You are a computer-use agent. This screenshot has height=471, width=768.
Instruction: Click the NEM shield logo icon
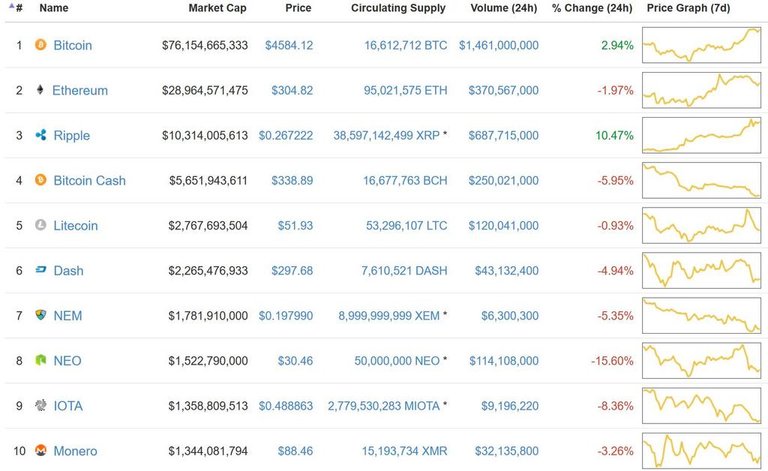point(41,315)
